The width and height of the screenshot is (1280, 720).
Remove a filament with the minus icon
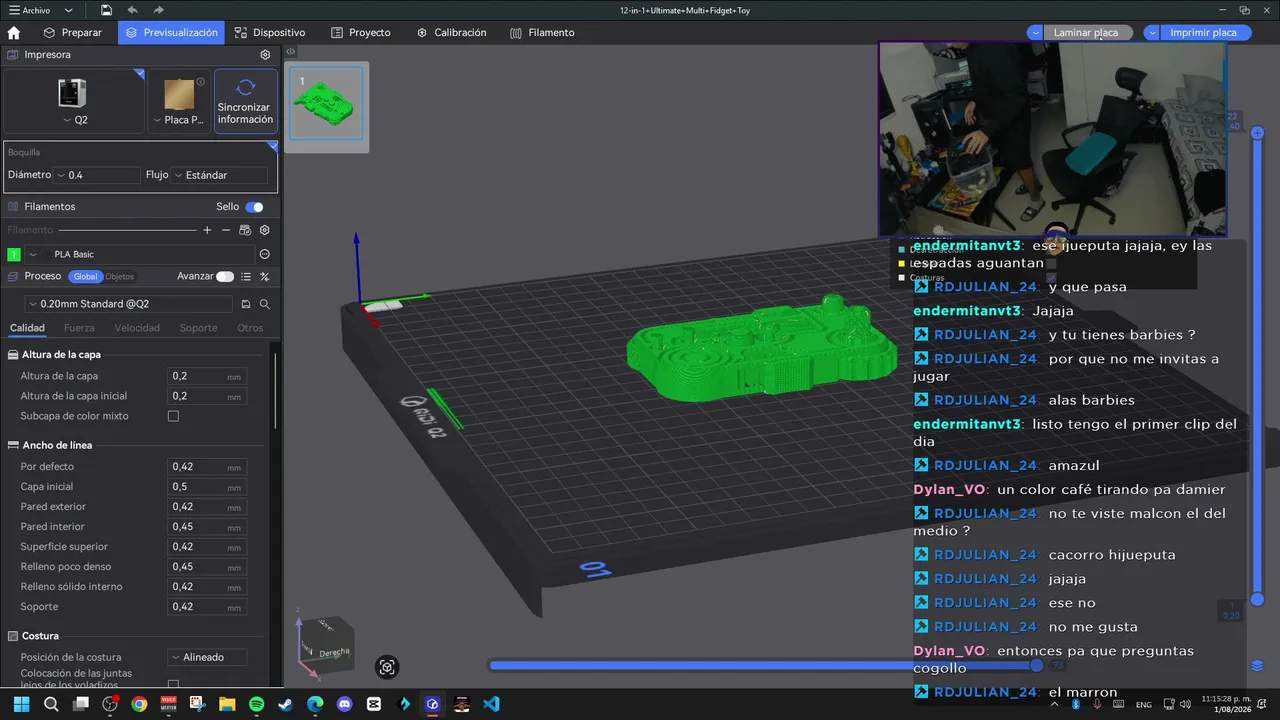click(x=226, y=230)
